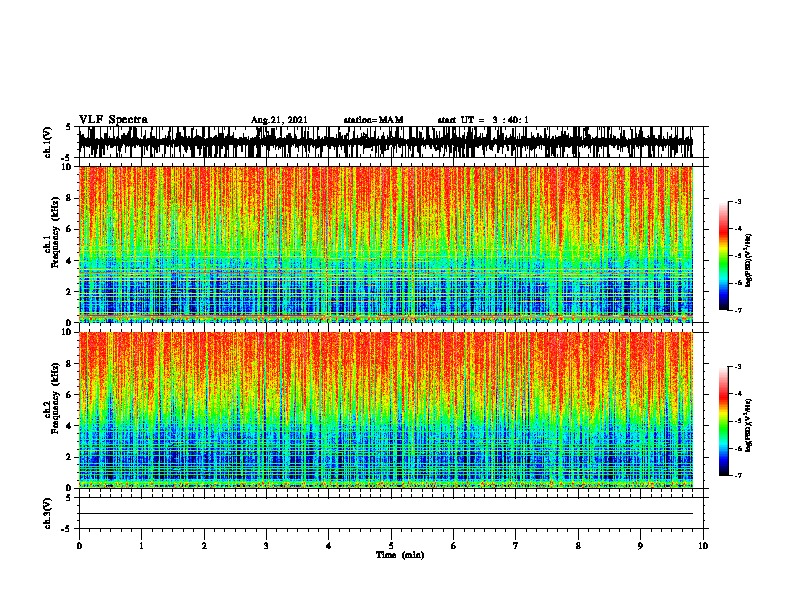Screen dimensions: 792x612
Task: Click the "-7" label on ch.1 color bar
Action: (738, 310)
